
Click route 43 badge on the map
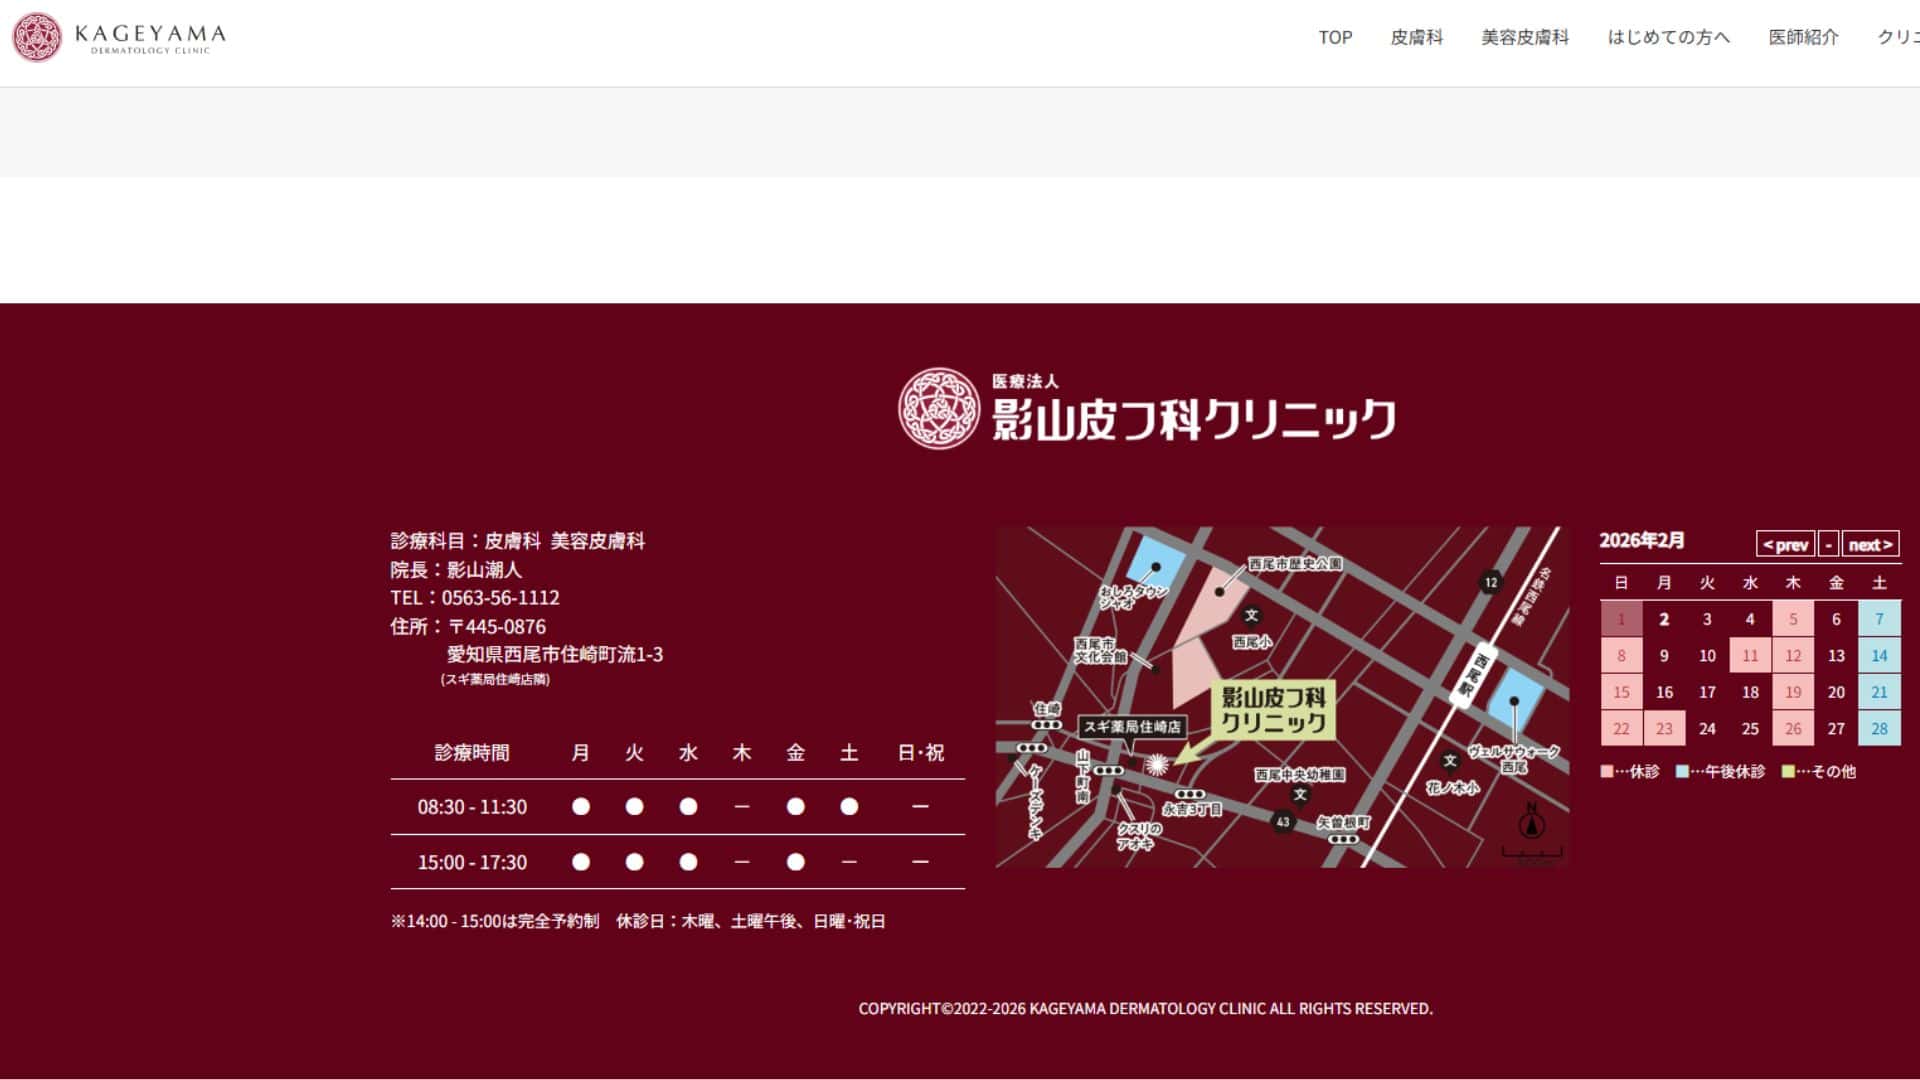(1282, 822)
